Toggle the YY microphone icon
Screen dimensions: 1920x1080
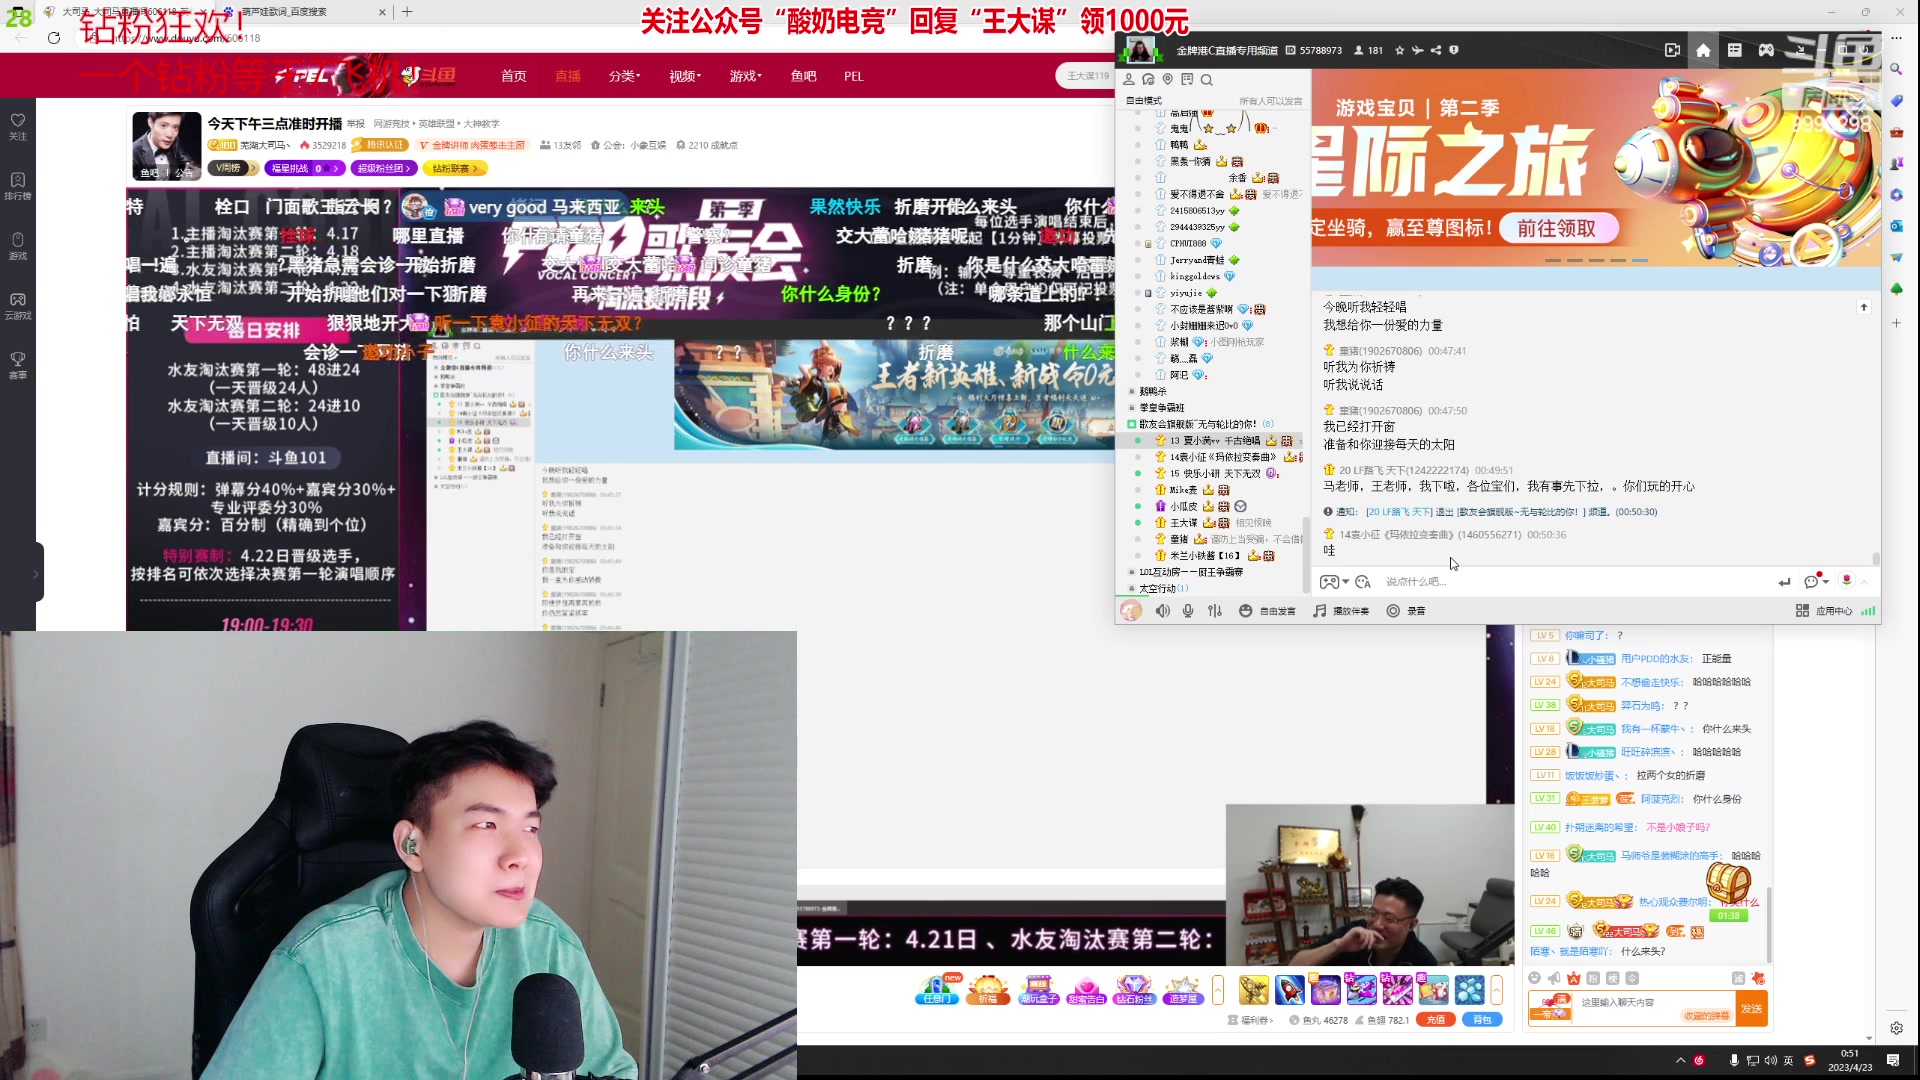coord(1188,611)
